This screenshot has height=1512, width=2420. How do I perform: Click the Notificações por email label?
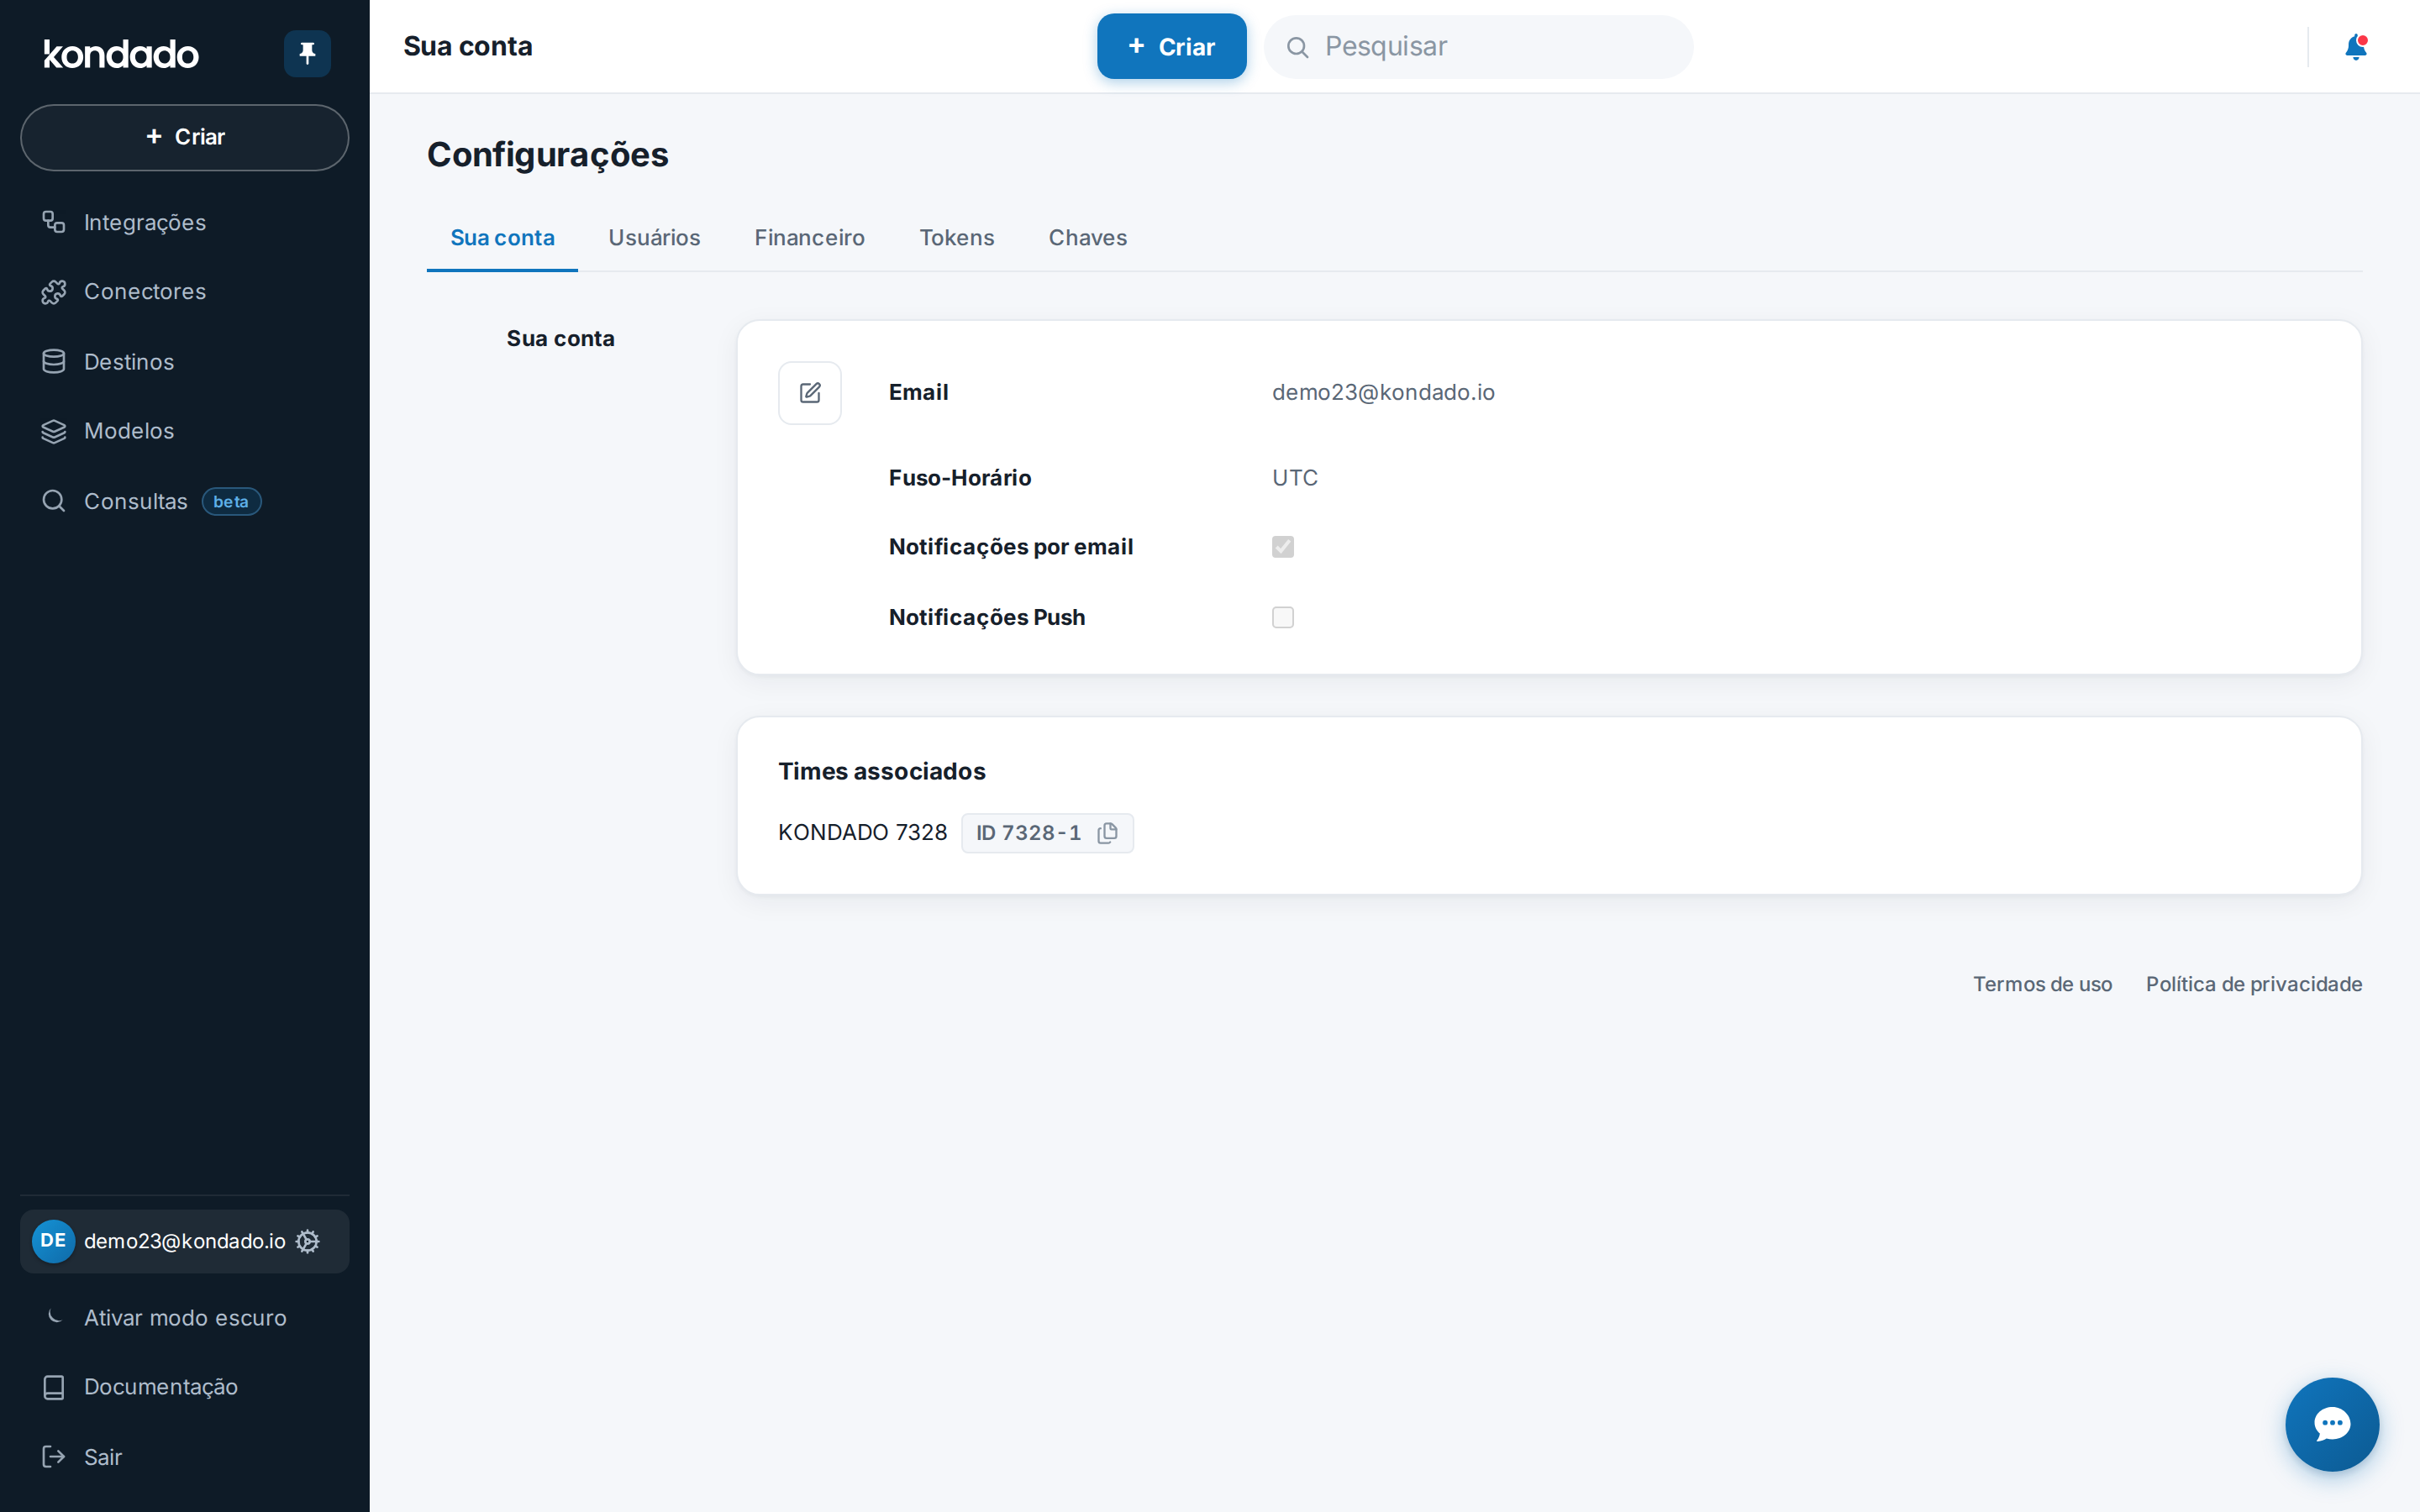[x=1011, y=547]
